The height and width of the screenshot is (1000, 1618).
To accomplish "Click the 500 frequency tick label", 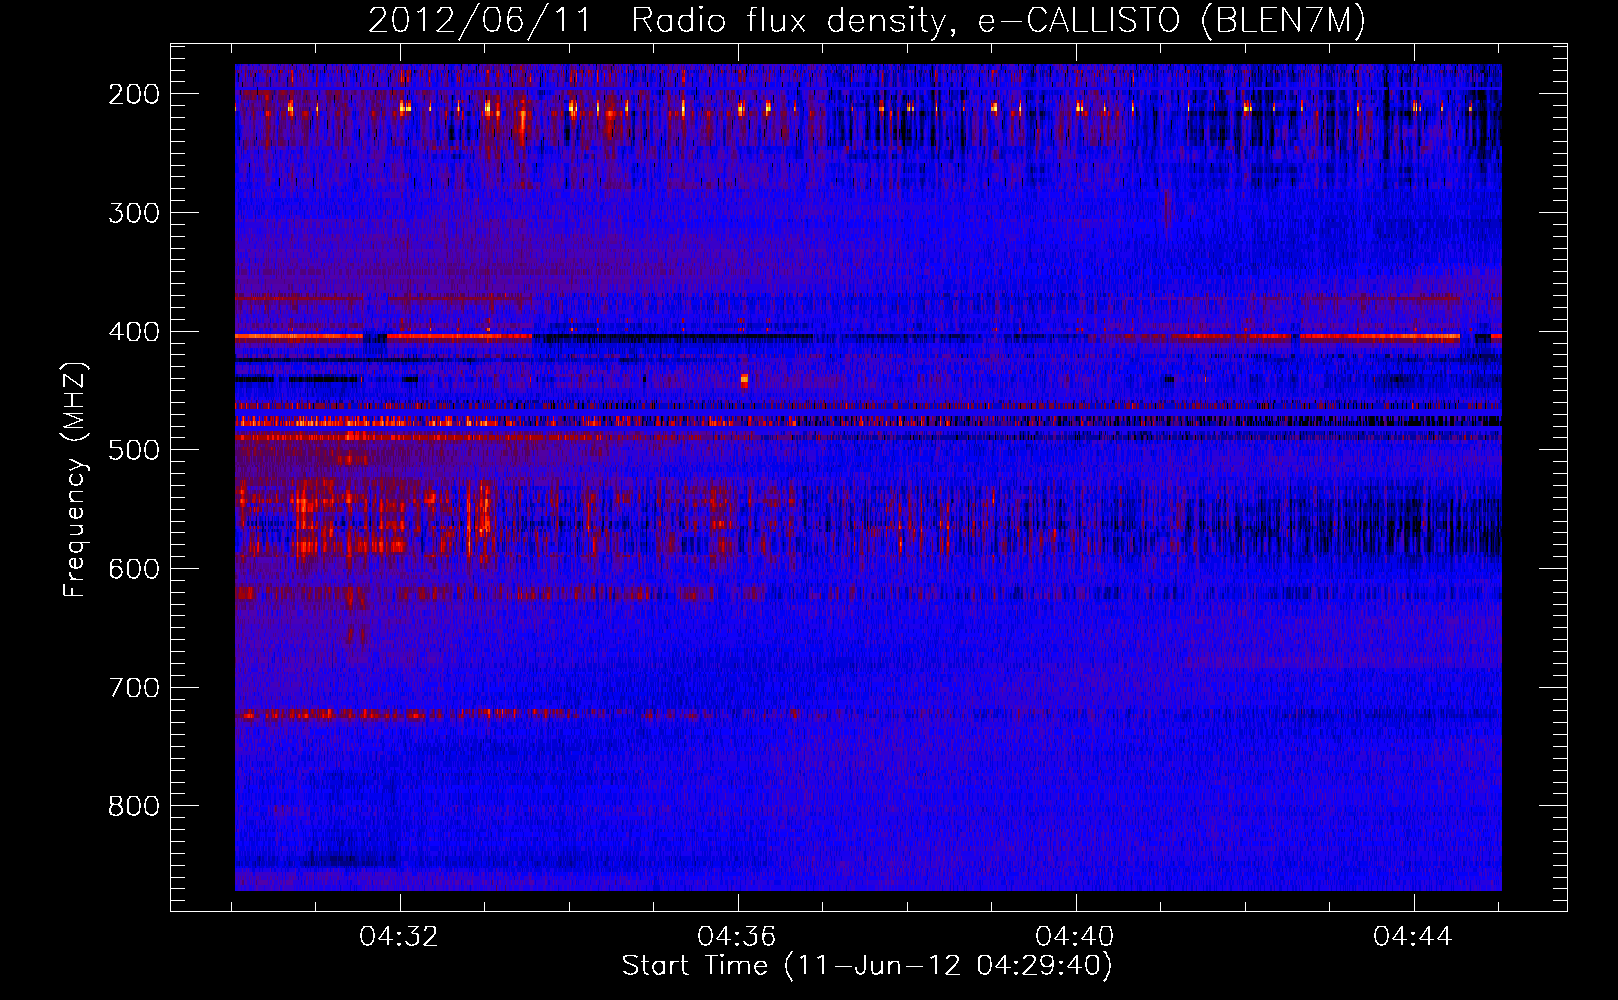I will tap(133, 450).
